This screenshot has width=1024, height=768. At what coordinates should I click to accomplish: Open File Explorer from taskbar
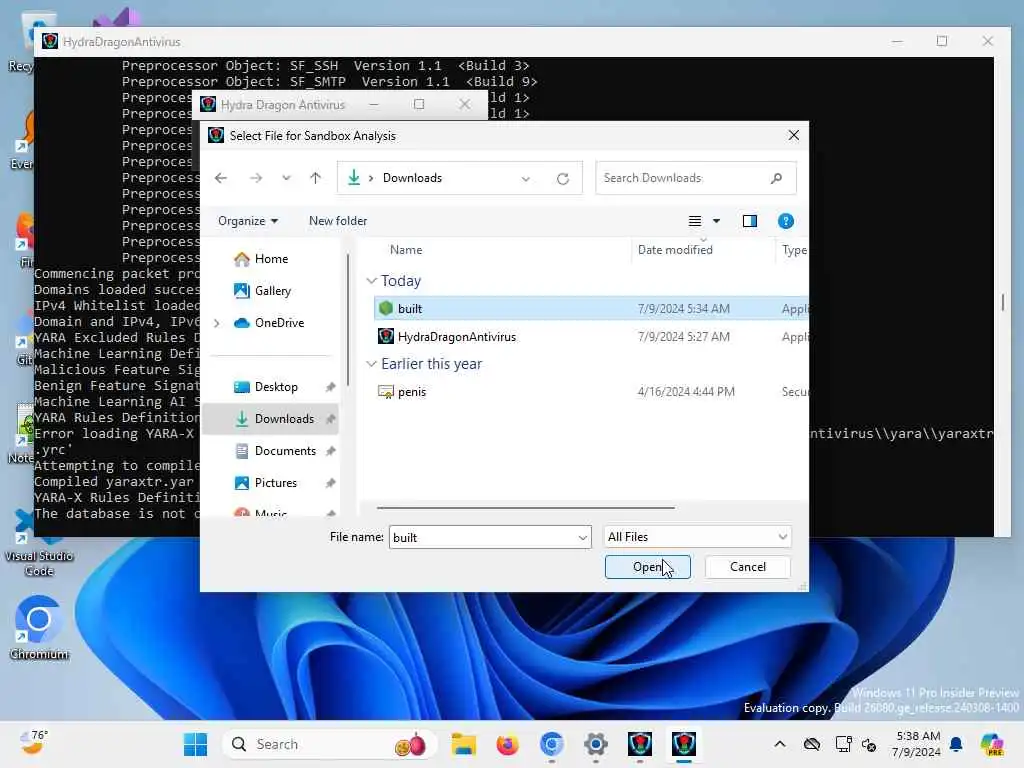tap(464, 744)
